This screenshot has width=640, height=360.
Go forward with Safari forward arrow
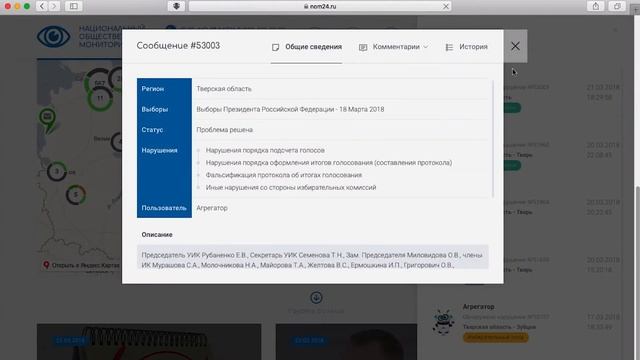tap(54, 6)
